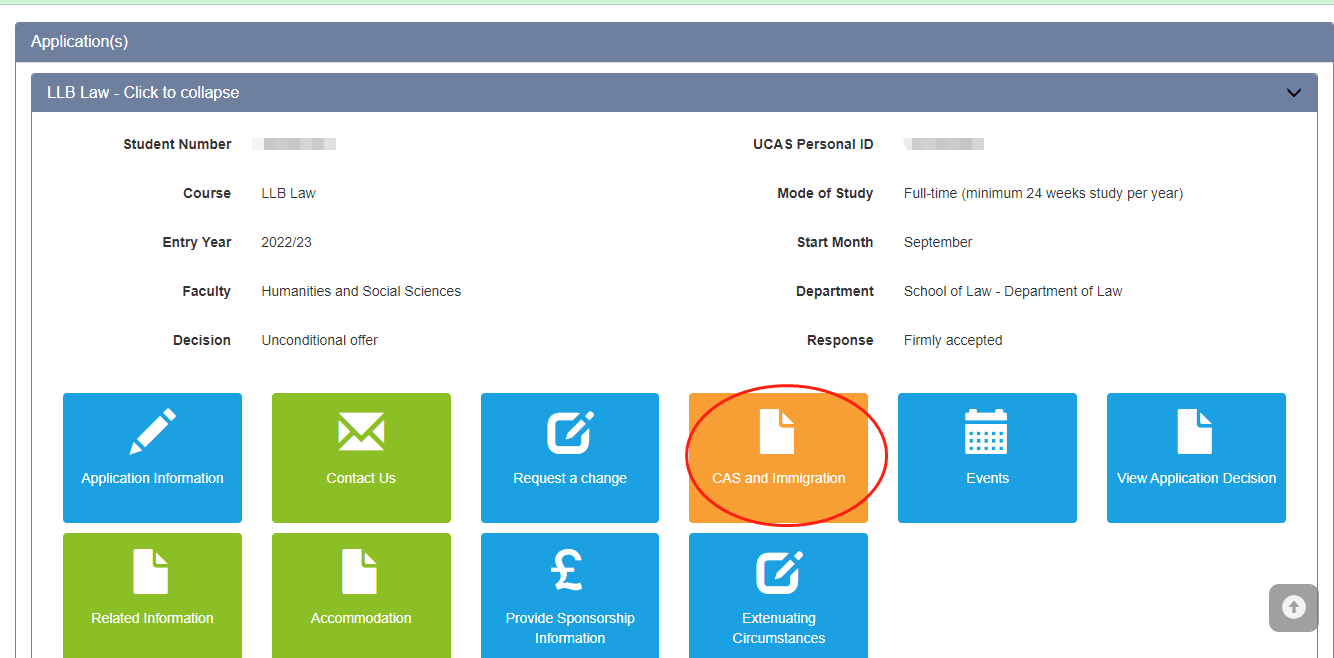Click the envelope icon on Contact Us
The width and height of the screenshot is (1334, 658).
(361, 432)
